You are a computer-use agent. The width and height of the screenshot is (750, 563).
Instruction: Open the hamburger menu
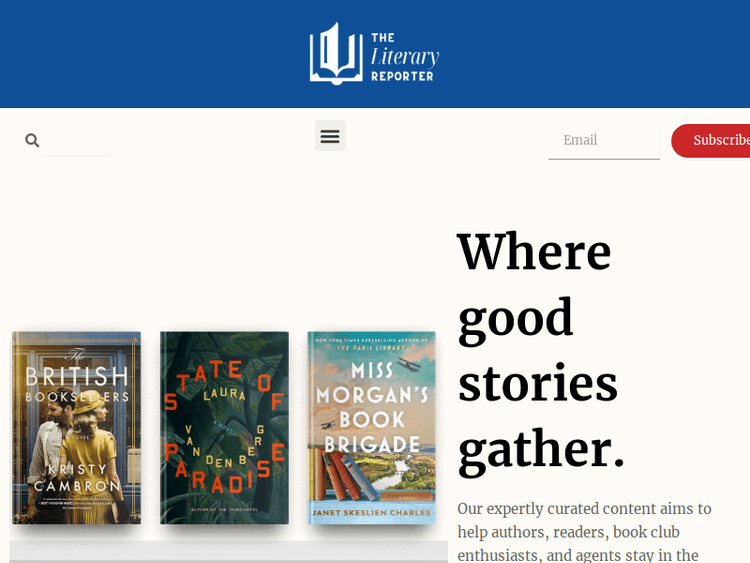330,136
